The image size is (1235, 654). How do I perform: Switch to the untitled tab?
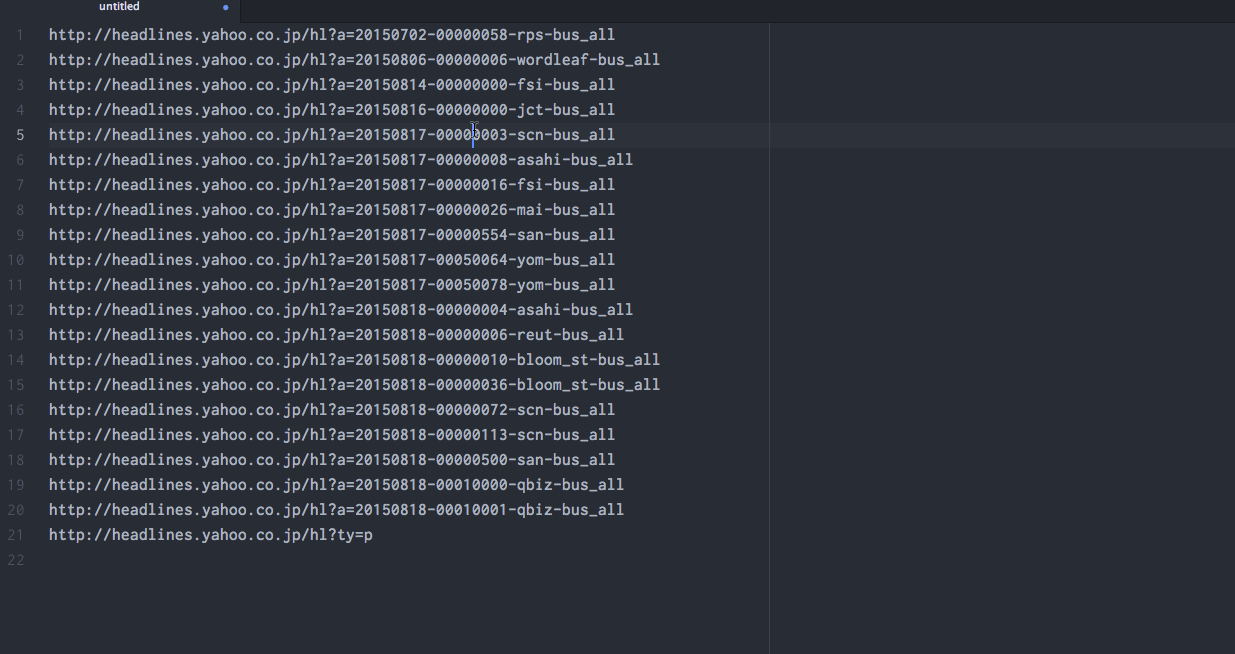coord(120,7)
